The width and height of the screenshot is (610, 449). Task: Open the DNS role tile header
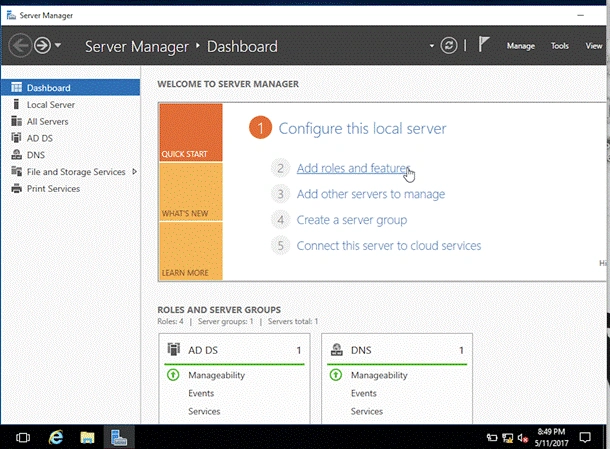pos(397,350)
